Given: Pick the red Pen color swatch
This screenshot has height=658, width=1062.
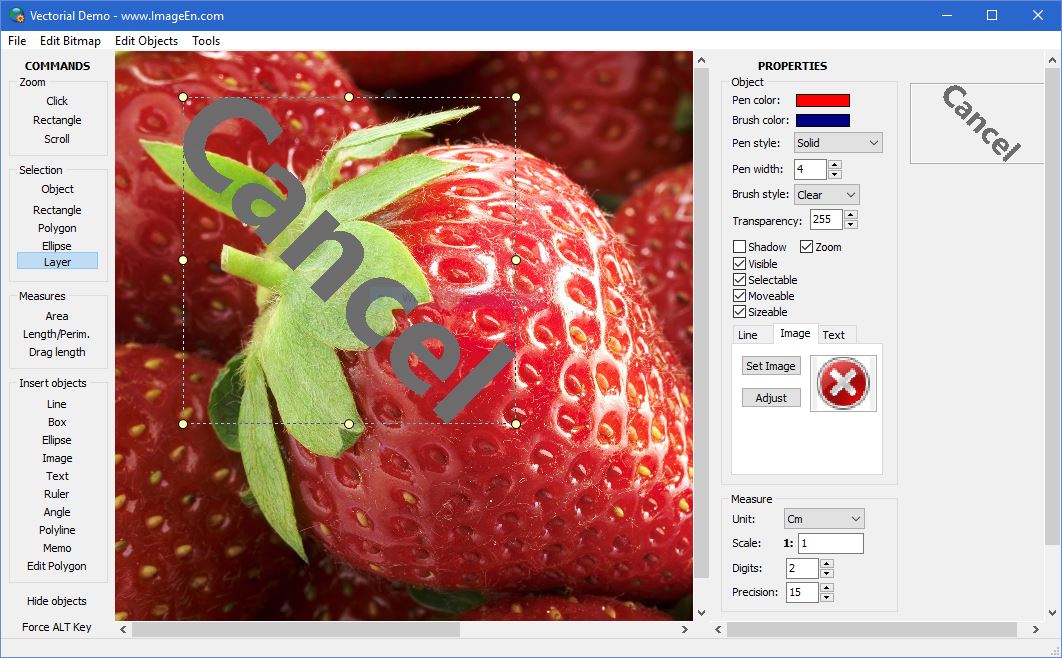Looking at the screenshot, I should click(x=823, y=100).
